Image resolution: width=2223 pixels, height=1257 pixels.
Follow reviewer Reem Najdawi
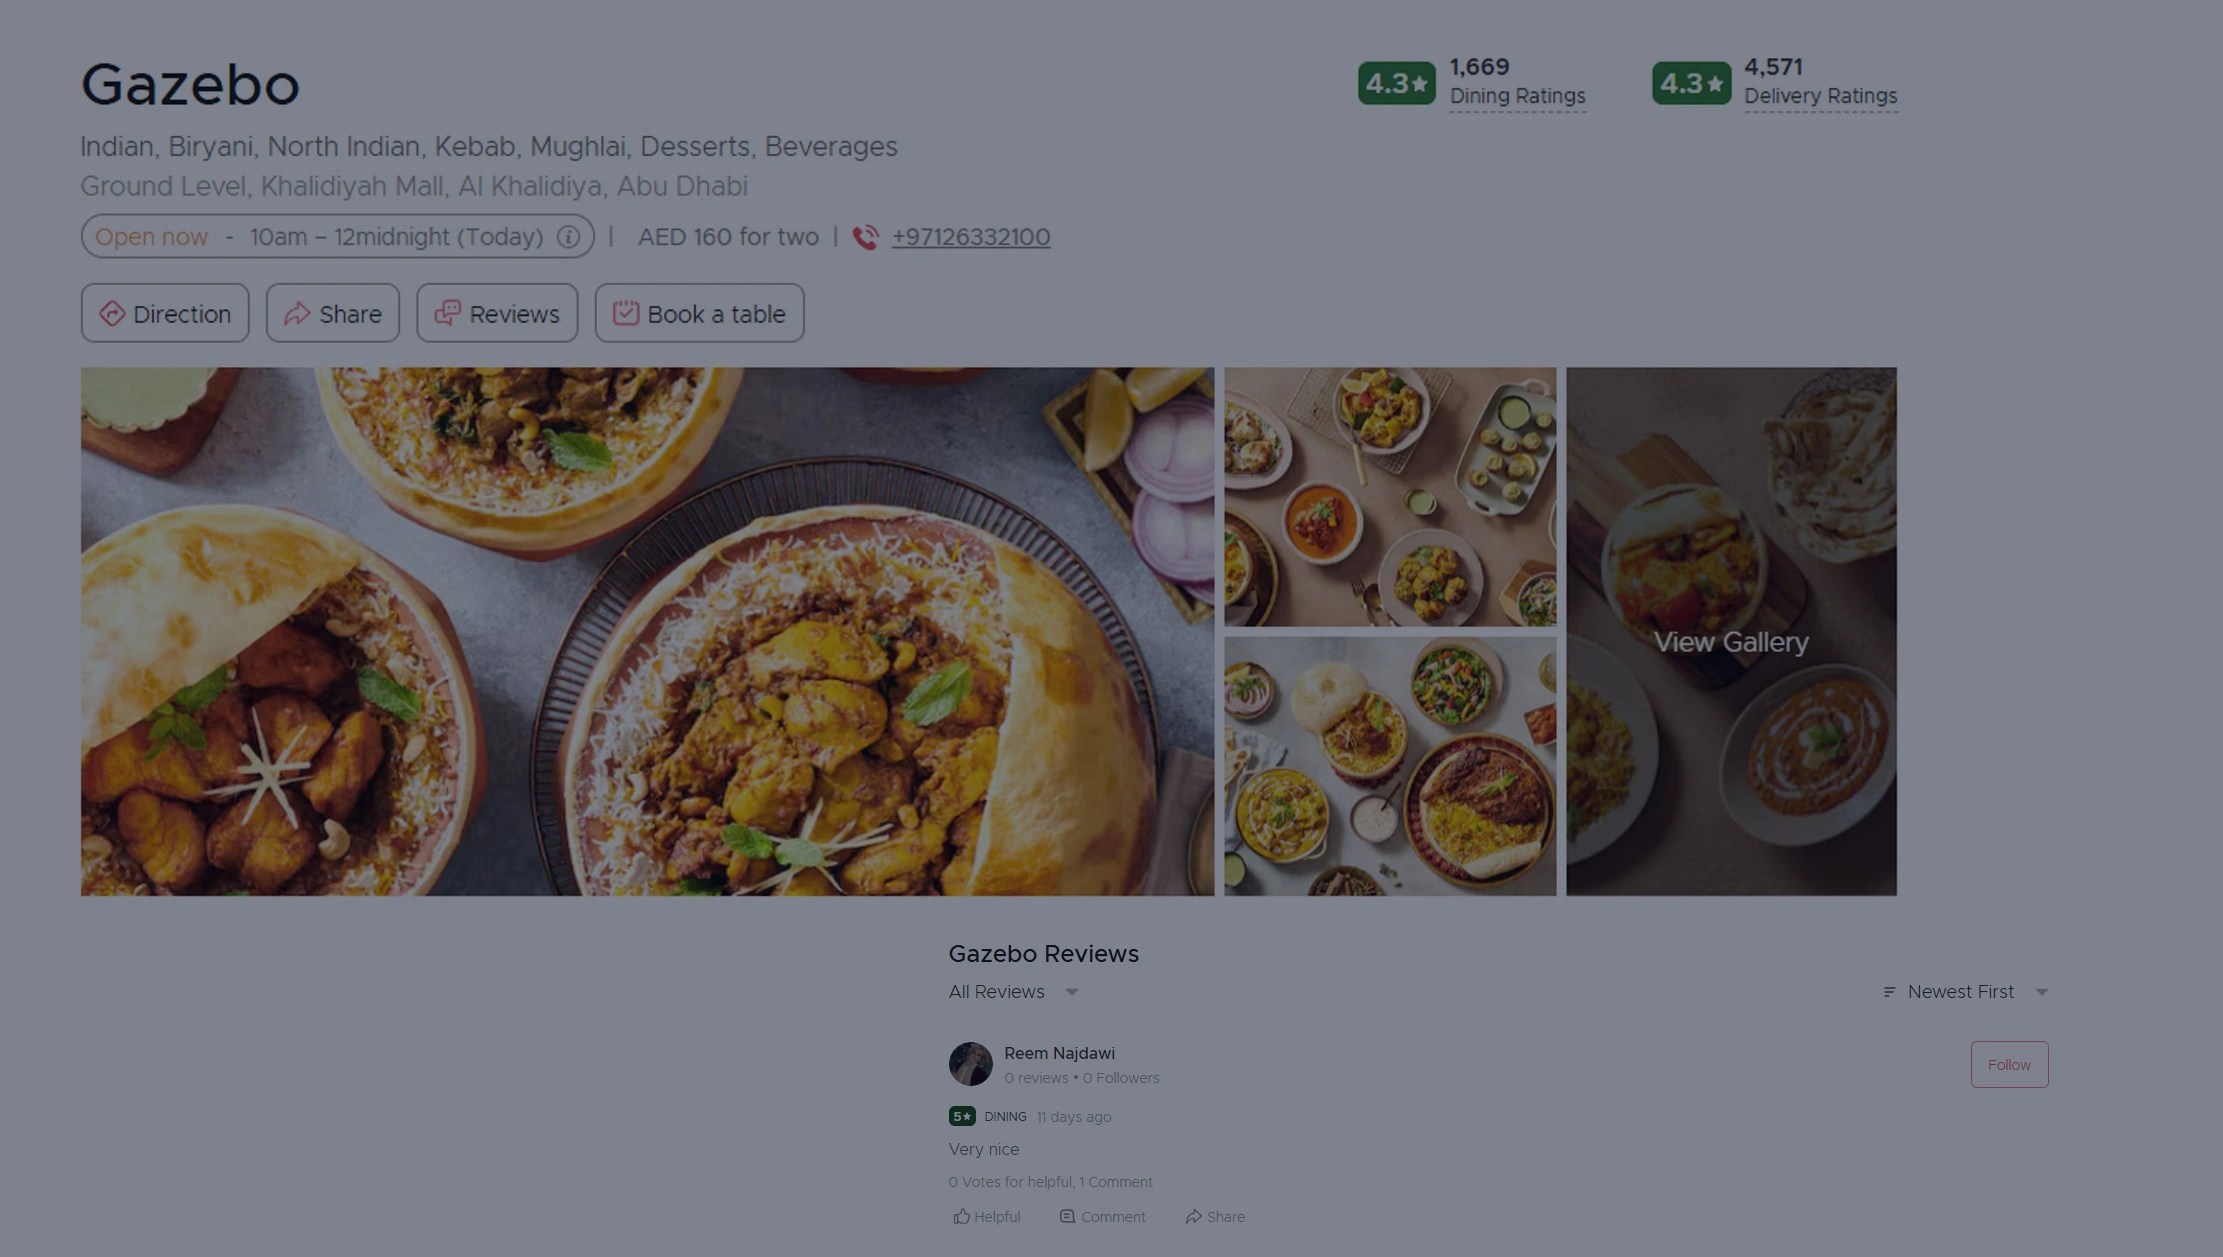[x=2009, y=1064]
